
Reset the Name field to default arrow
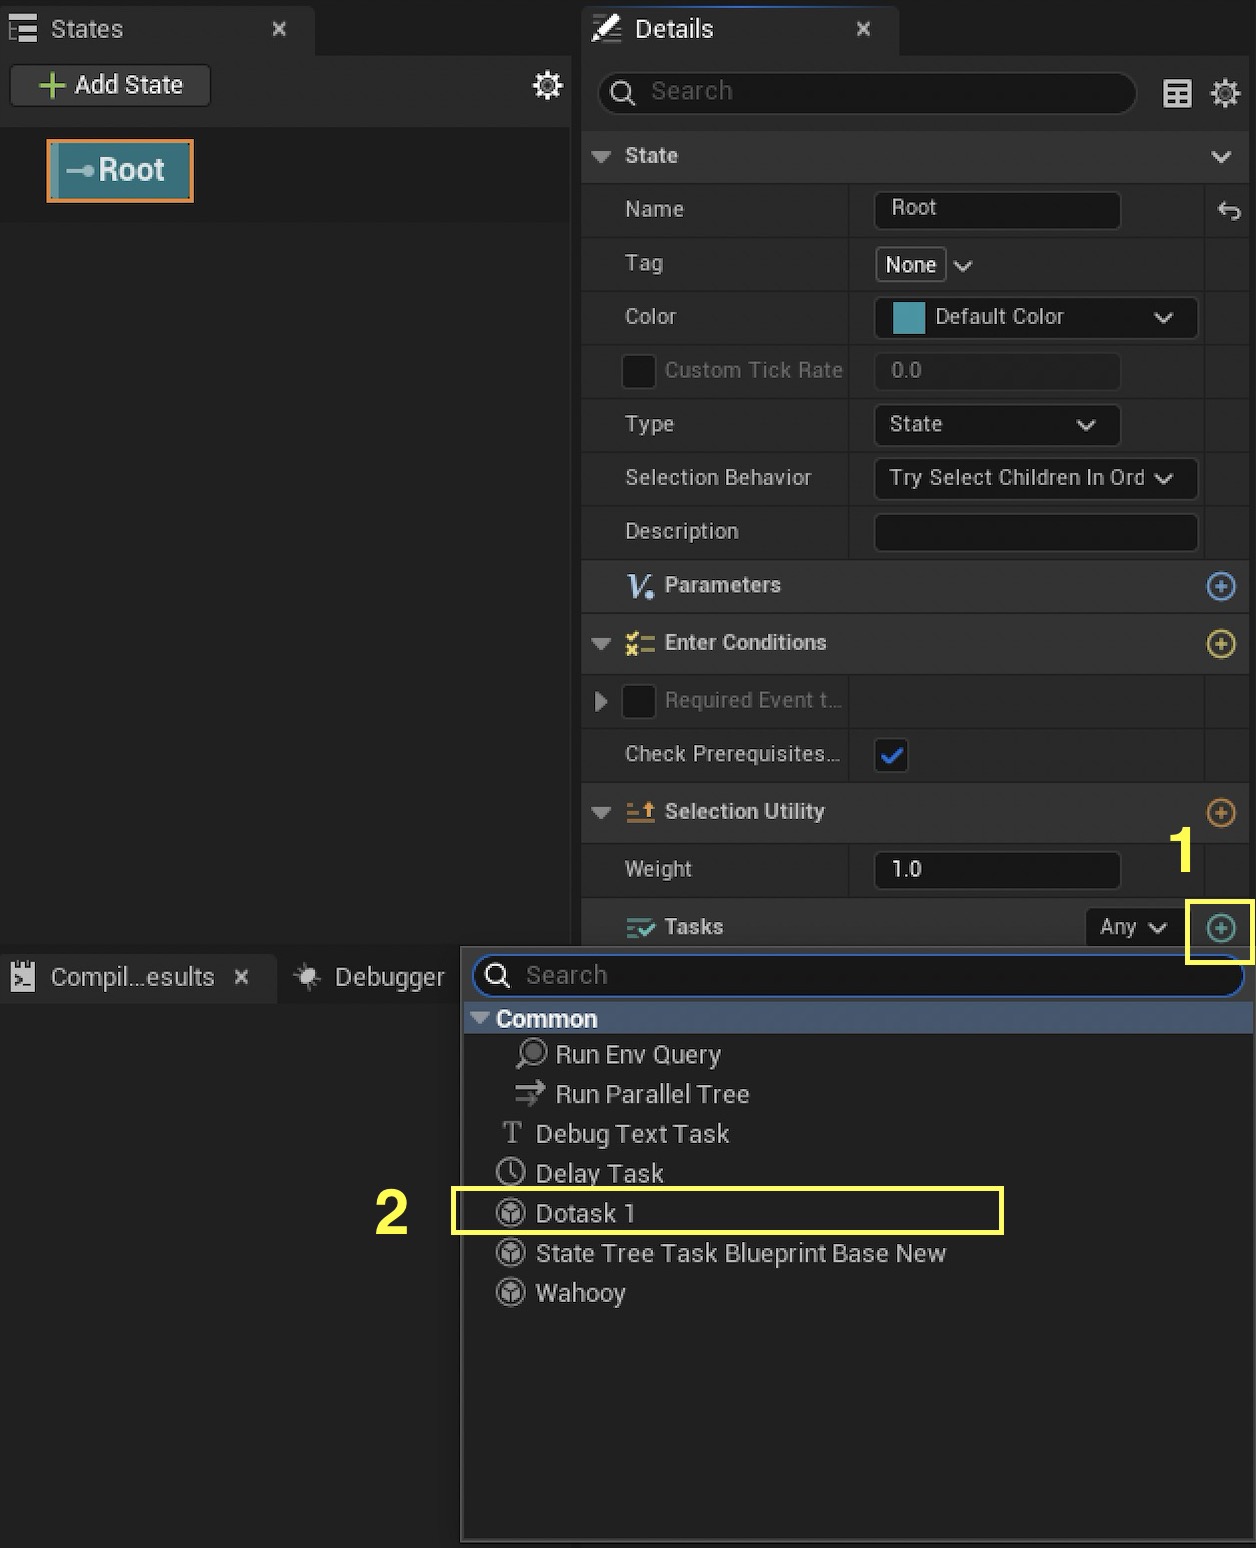click(x=1228, y=210)
